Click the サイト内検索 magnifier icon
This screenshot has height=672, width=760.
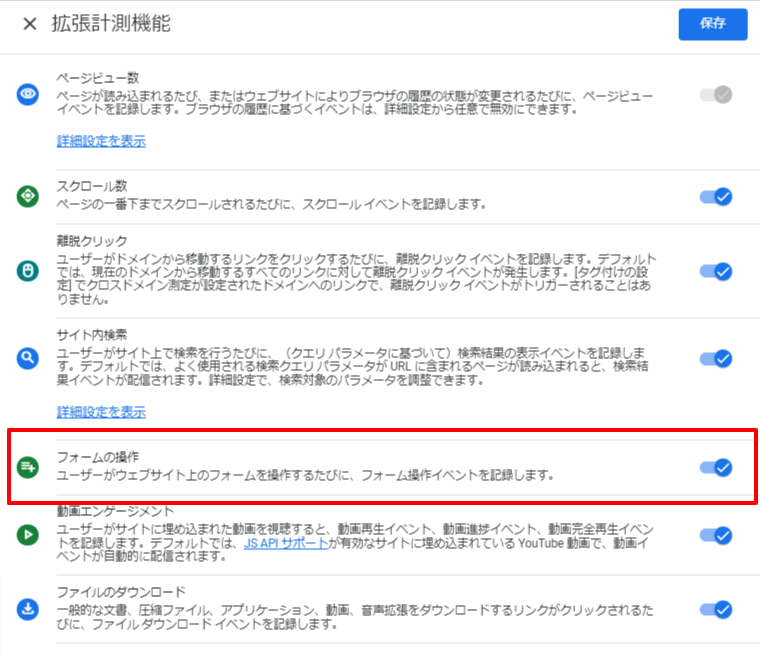[x=28, y=358]
